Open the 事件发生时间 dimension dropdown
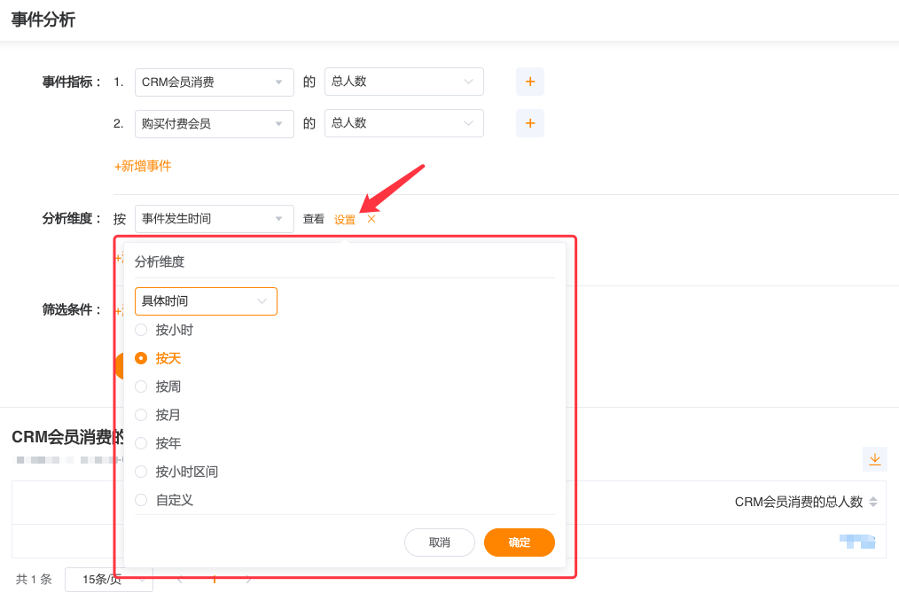 point(214,219)
